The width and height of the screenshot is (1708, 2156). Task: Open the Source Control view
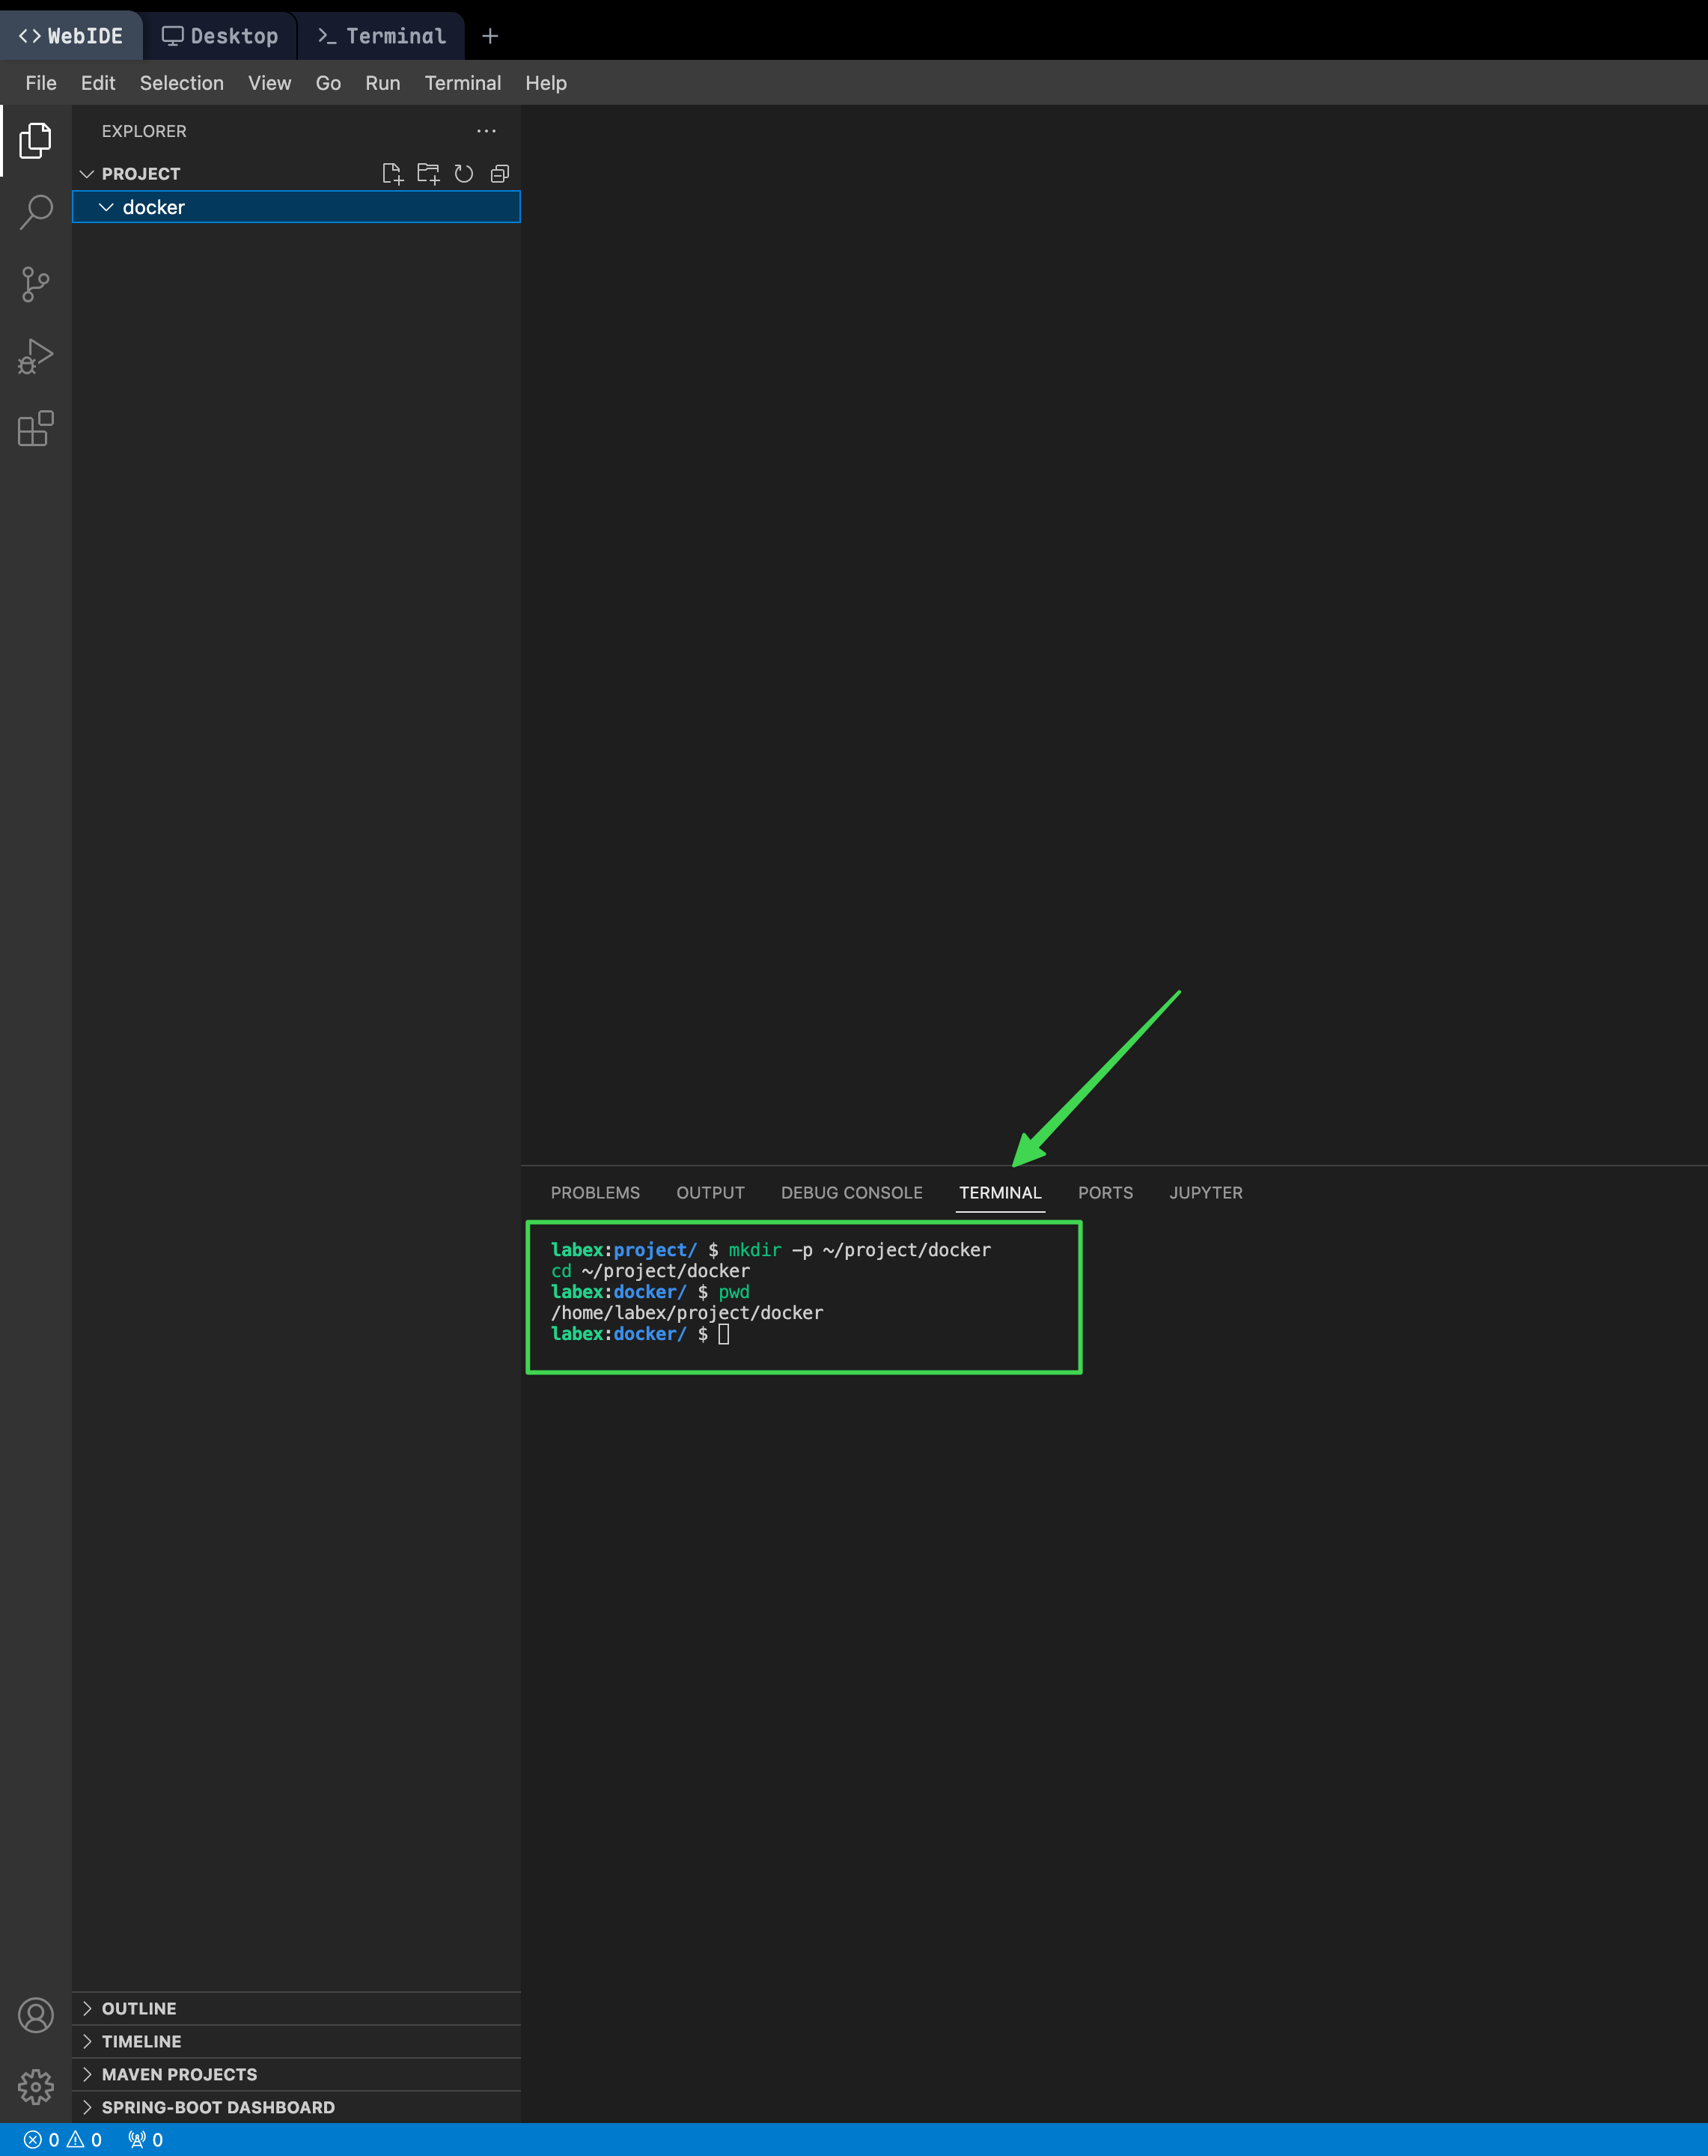[36, 284]
